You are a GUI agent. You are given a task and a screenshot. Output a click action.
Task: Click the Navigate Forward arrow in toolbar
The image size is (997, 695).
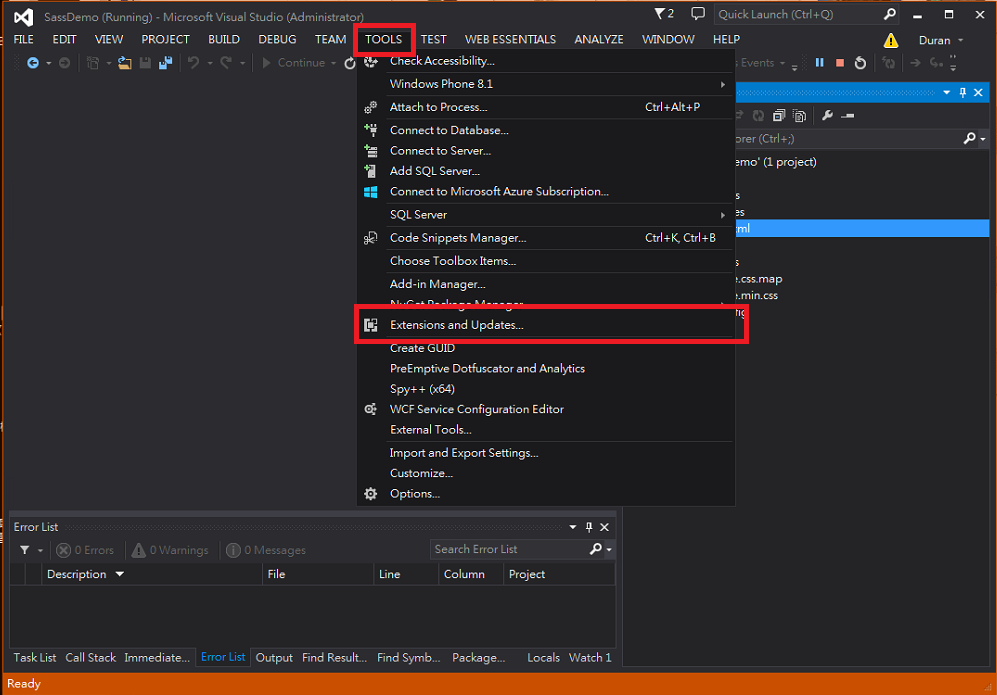pos(64,62)
